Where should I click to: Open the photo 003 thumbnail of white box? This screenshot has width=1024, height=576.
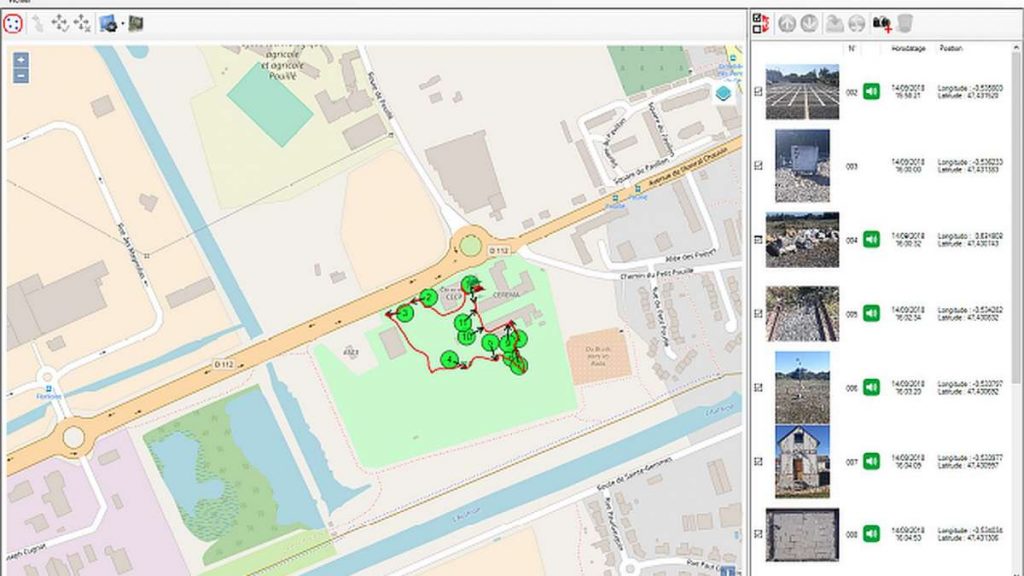pos(802,166)
